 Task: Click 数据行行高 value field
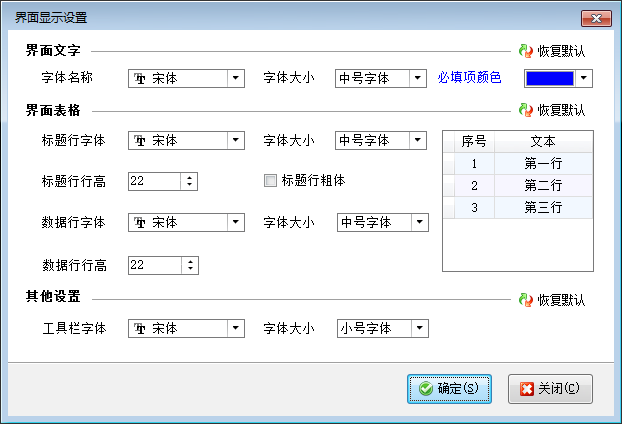[x=153, y=265]
